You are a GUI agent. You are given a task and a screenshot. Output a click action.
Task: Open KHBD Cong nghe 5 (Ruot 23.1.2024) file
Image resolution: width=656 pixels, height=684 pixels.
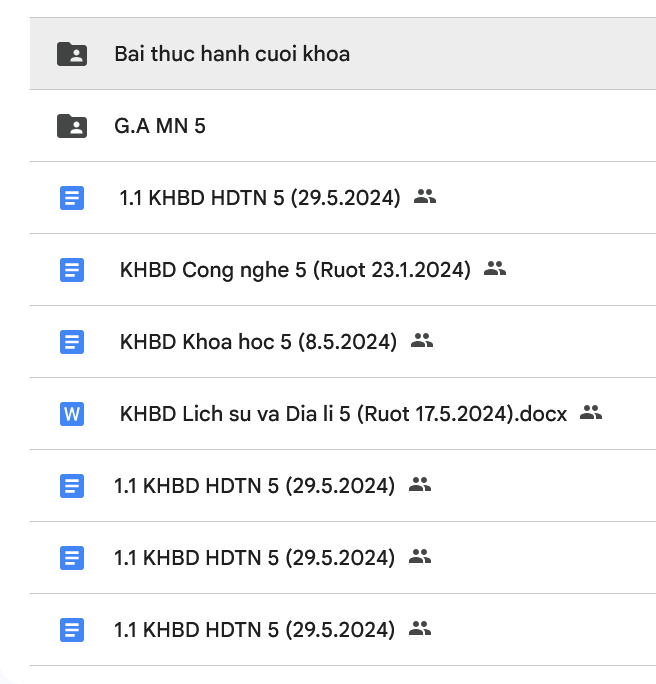(x=295, y=270)
